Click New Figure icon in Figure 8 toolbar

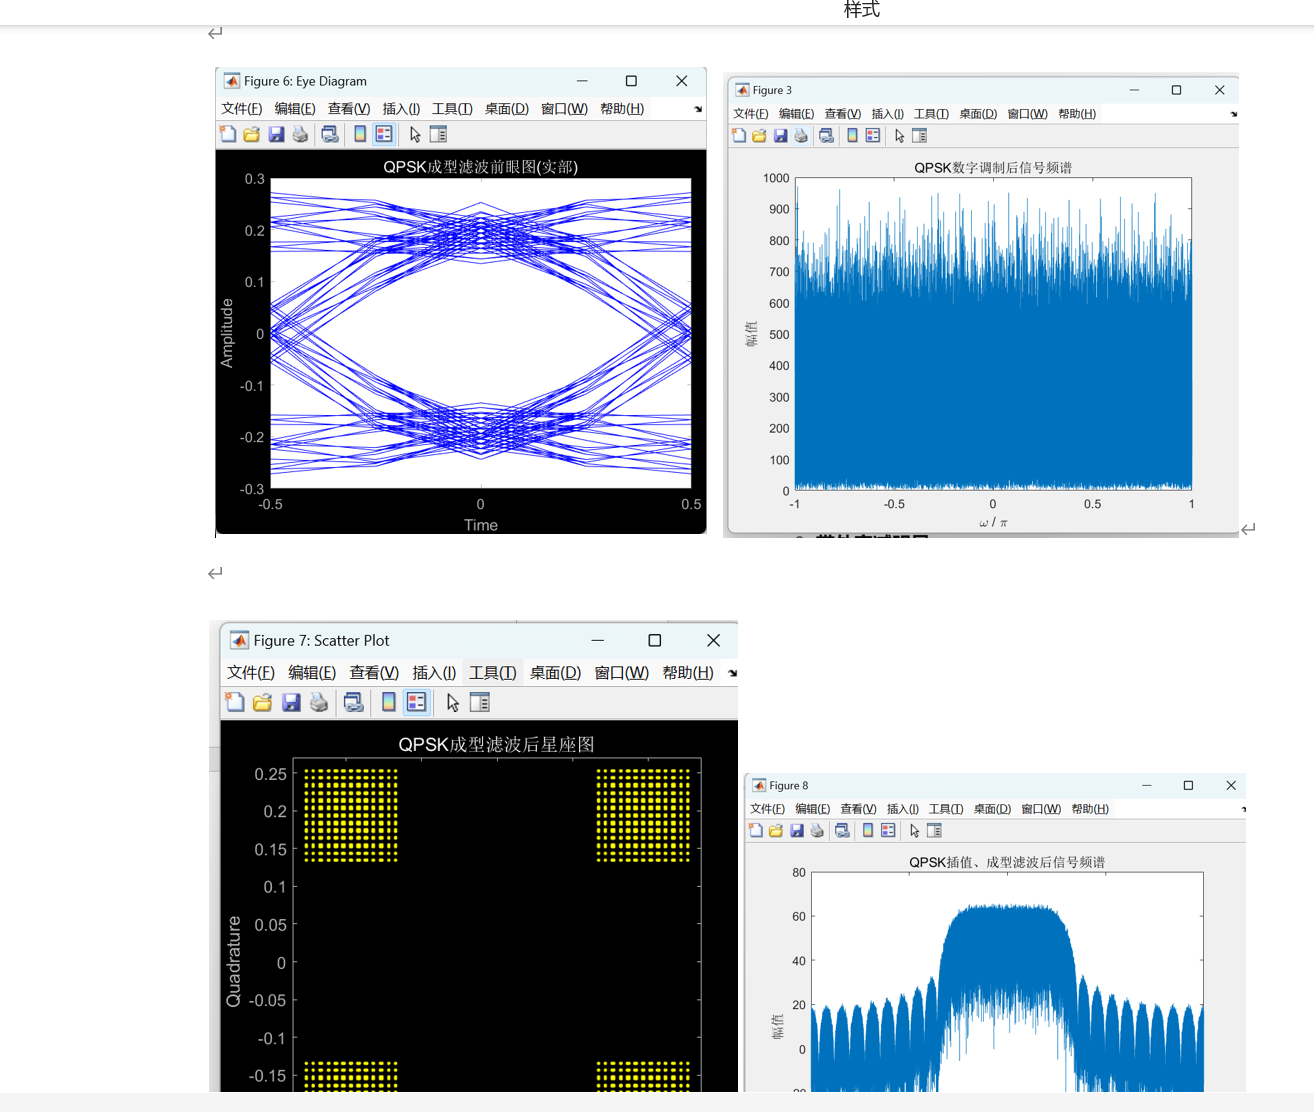coord(756,831)
